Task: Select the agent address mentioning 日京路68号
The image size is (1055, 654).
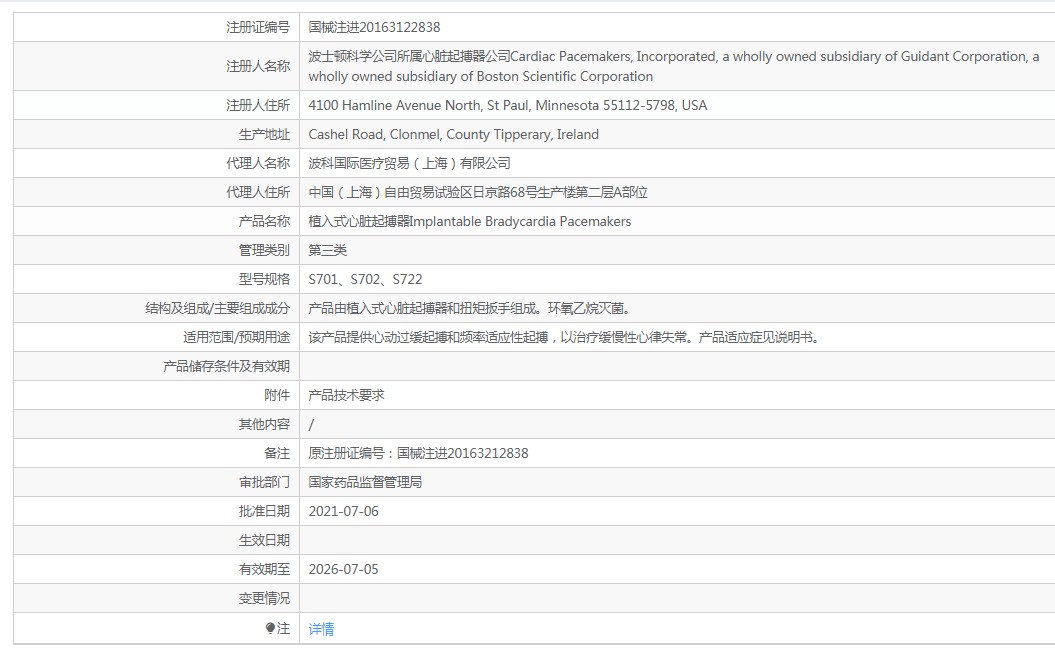Action: tap(478, 192)
